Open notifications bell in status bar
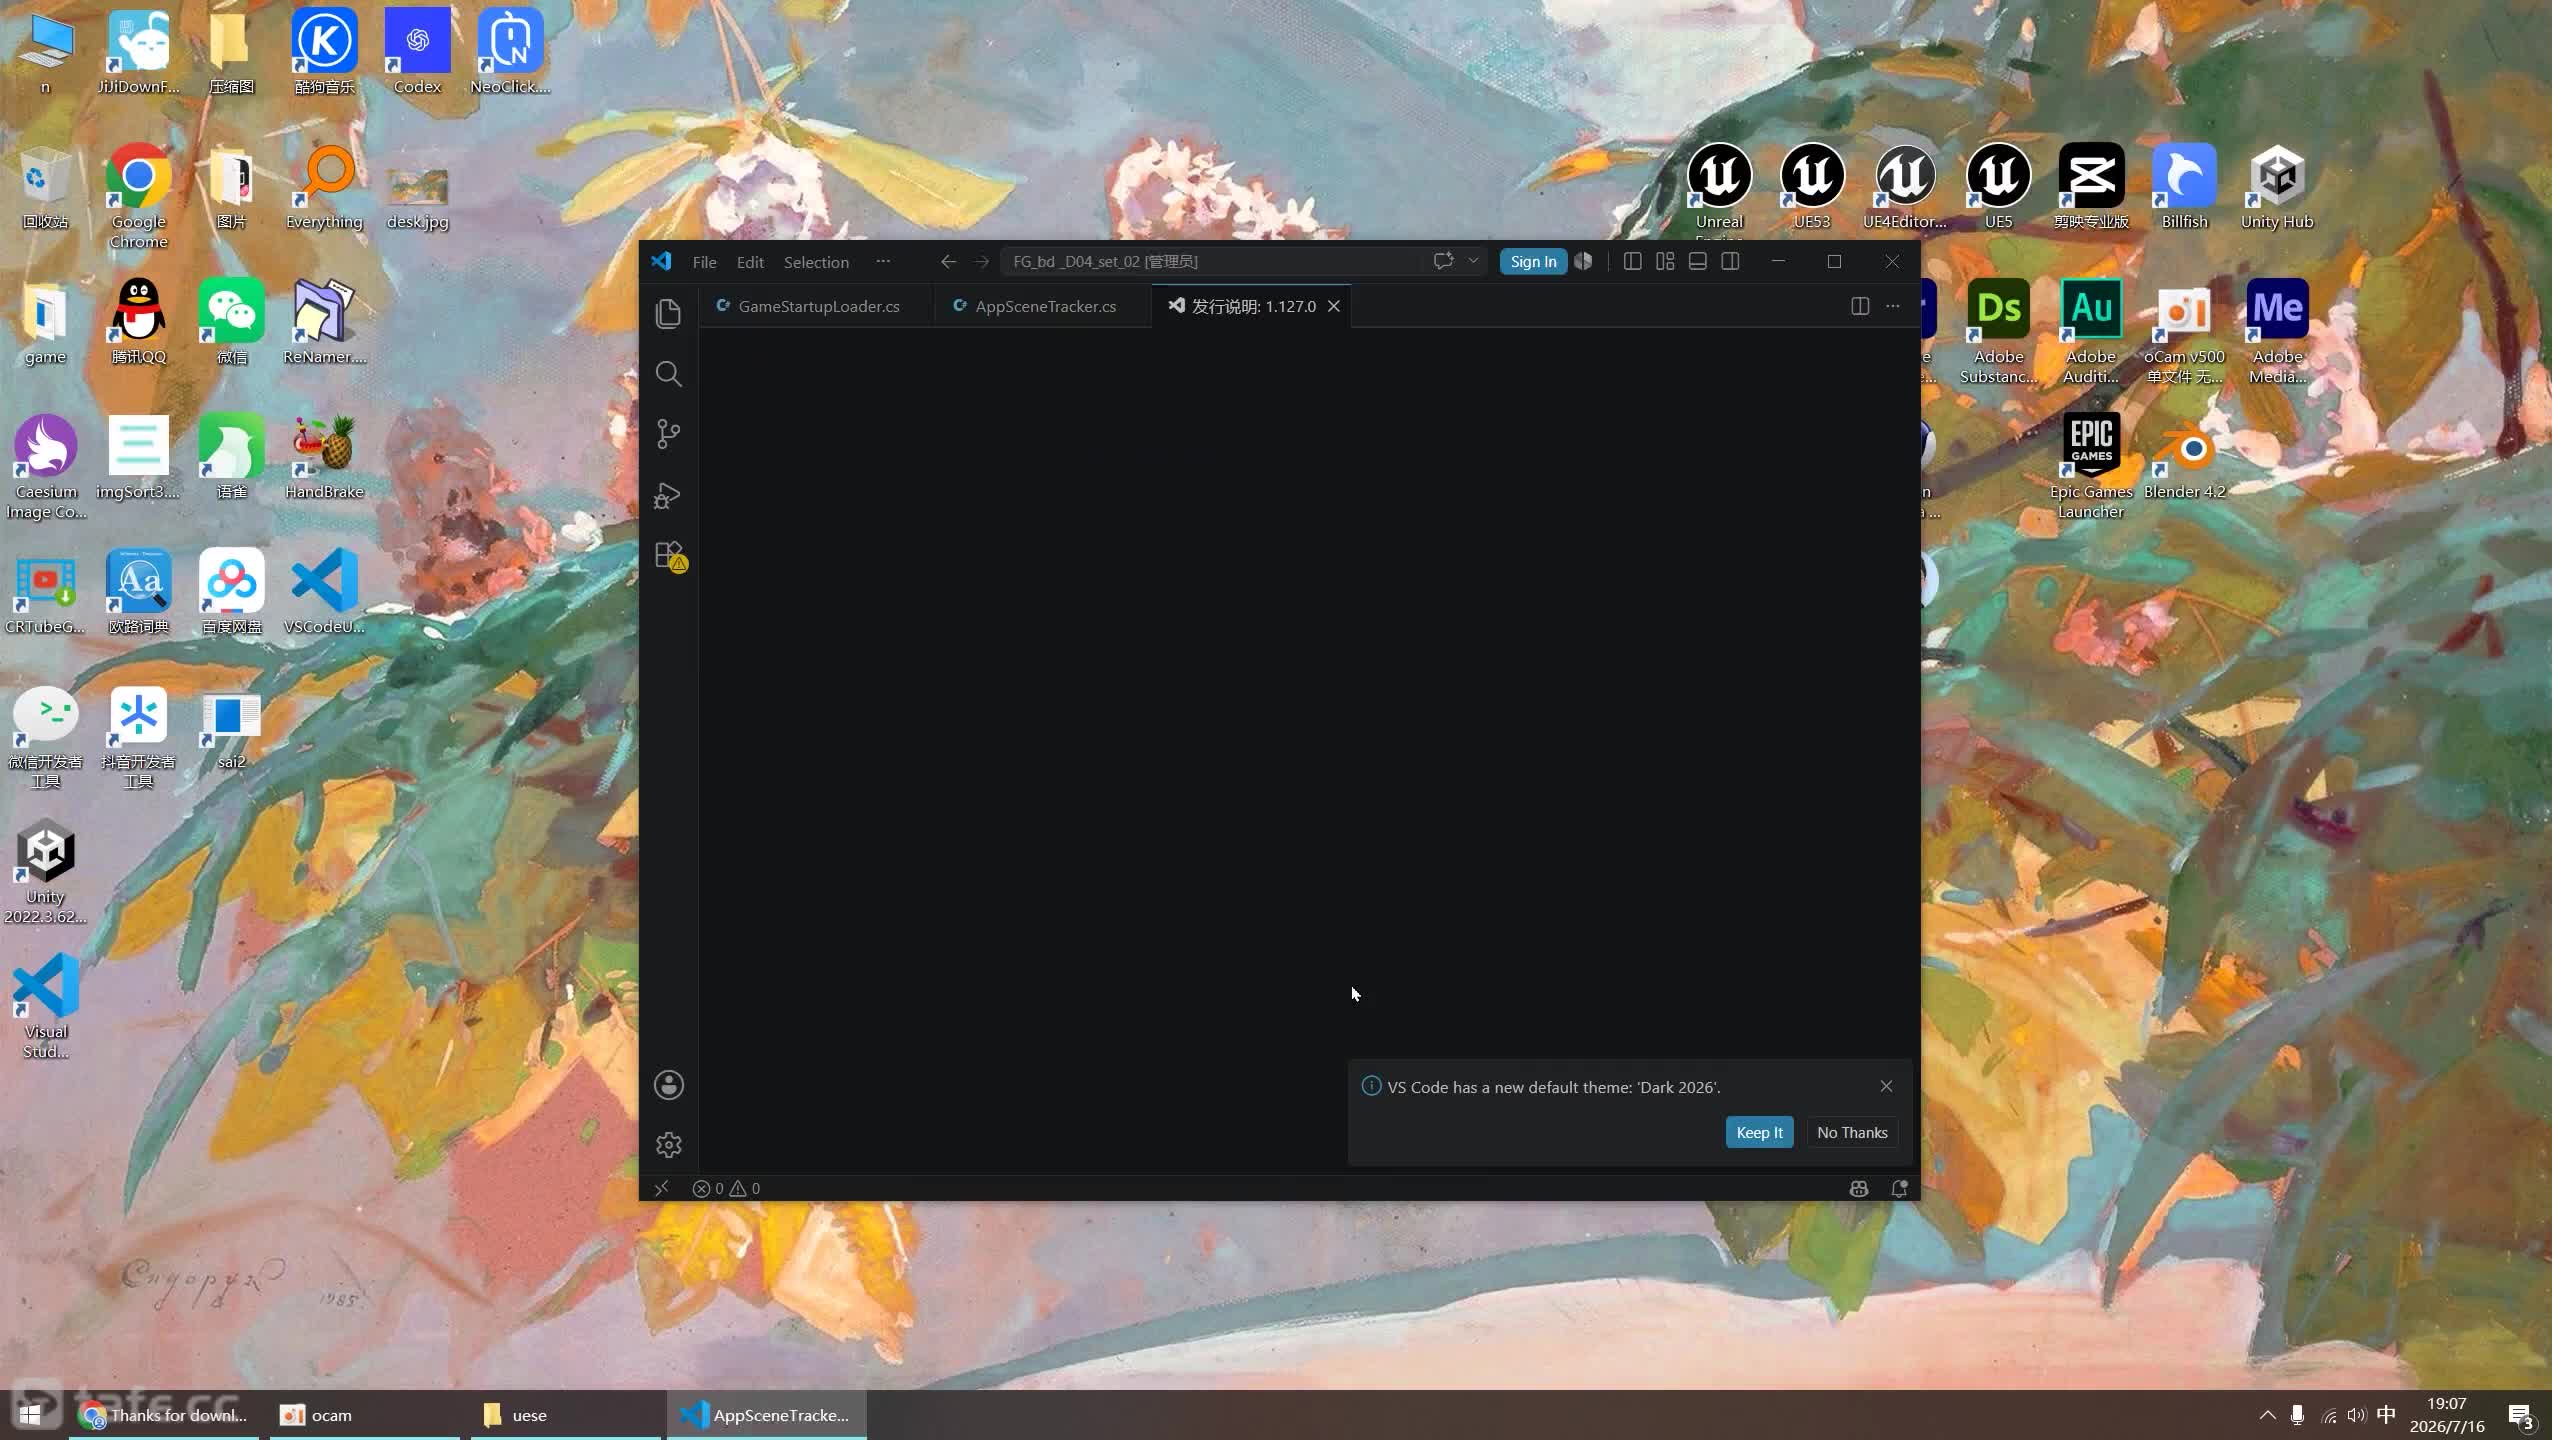Viewport: 2552px width, 1440px height. point(1899,1188)
